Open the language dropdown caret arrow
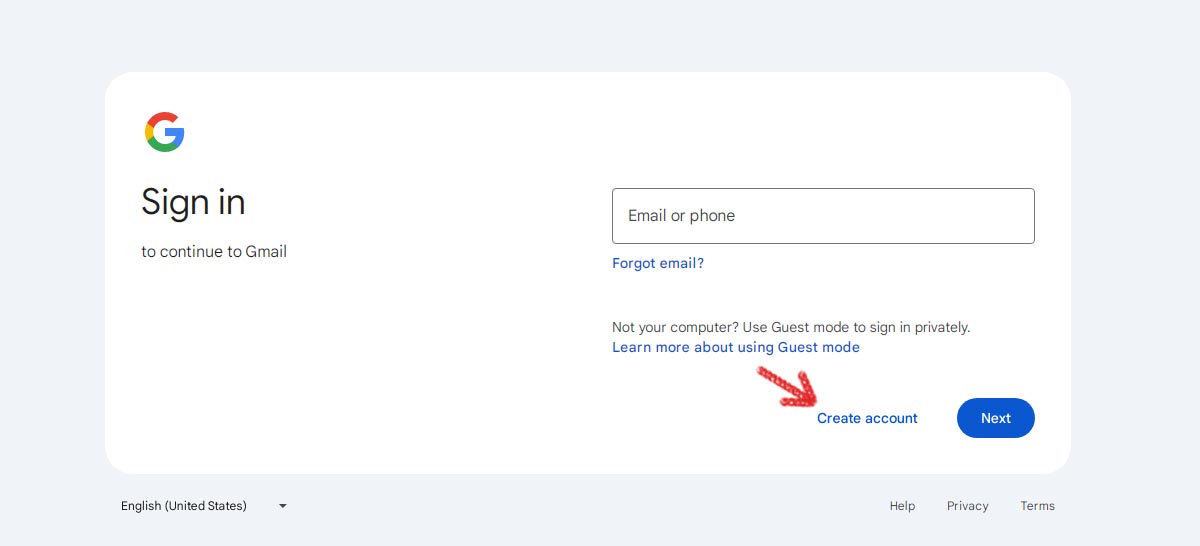Image resolution: width=1200 pixels, height=546 pixels. click(x=283, y=506)
